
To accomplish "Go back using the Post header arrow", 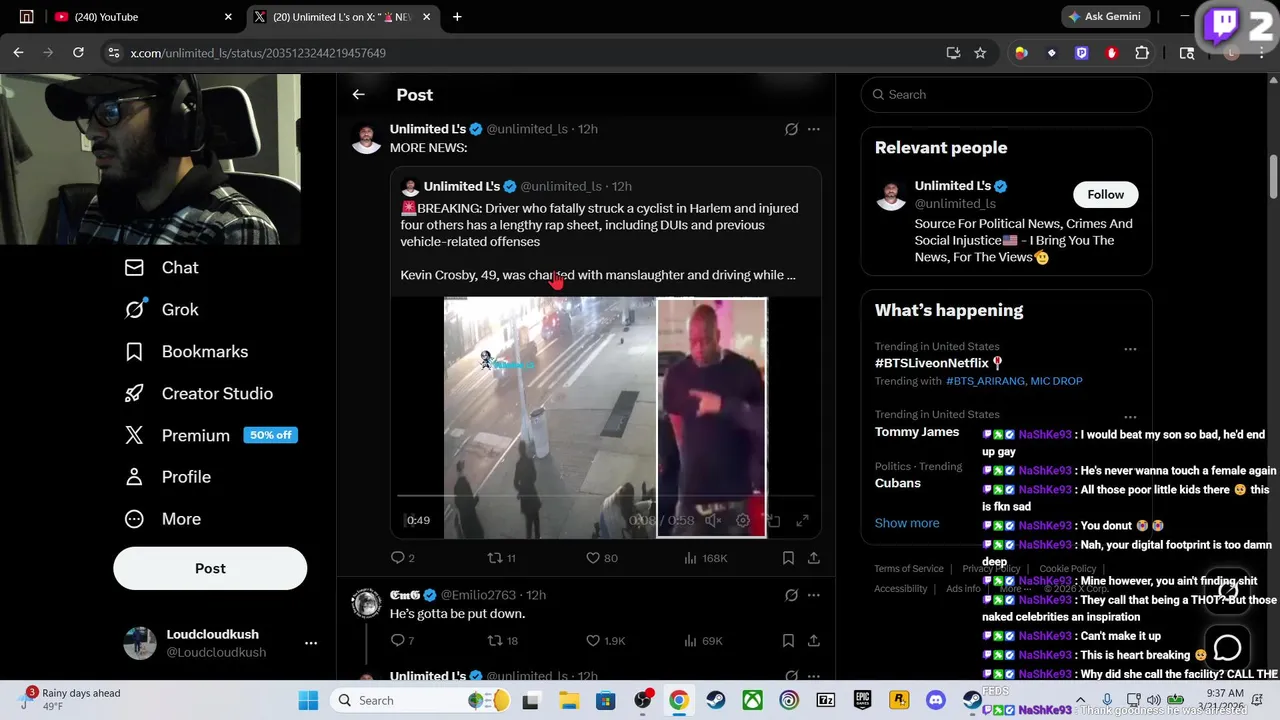I will (358, 94).
